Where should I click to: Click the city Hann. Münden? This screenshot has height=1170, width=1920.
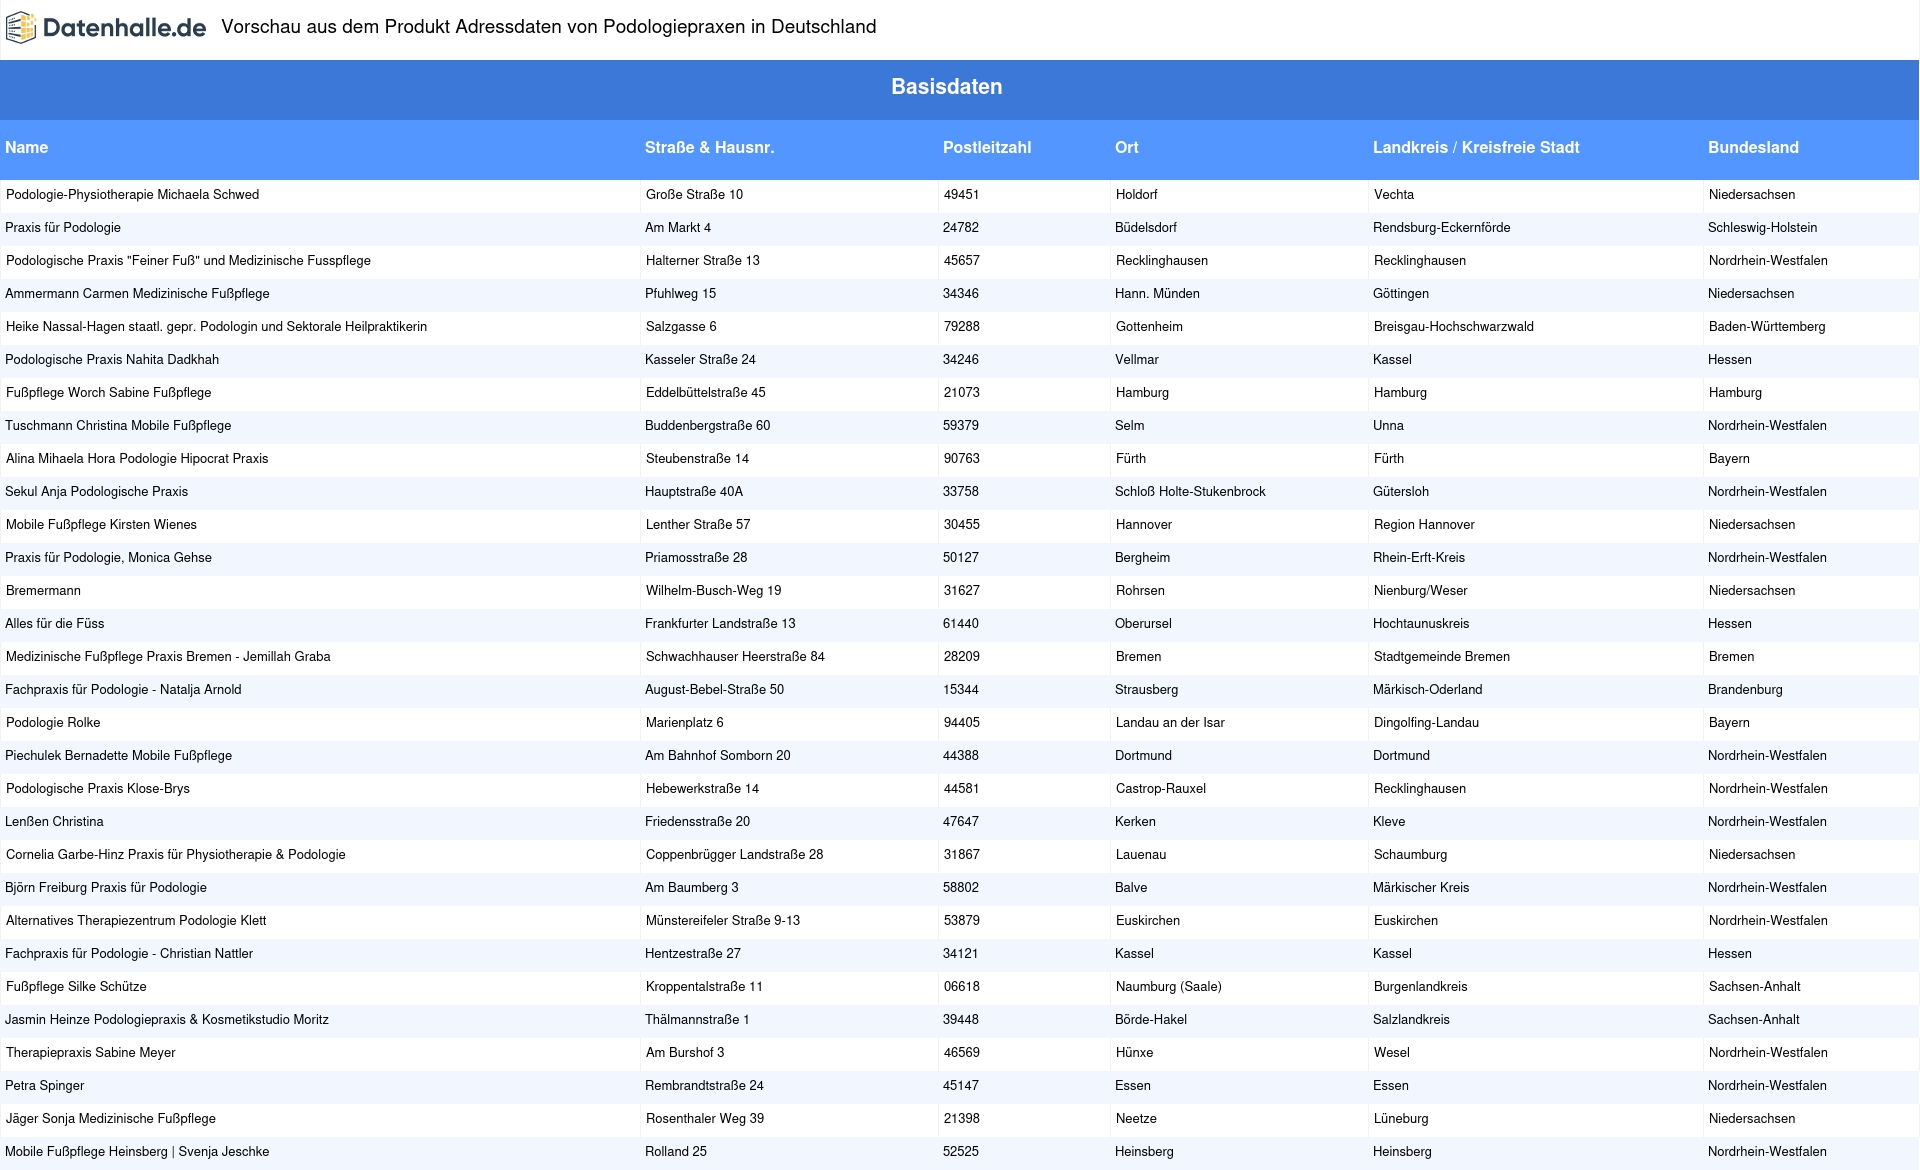(1157, 294)
